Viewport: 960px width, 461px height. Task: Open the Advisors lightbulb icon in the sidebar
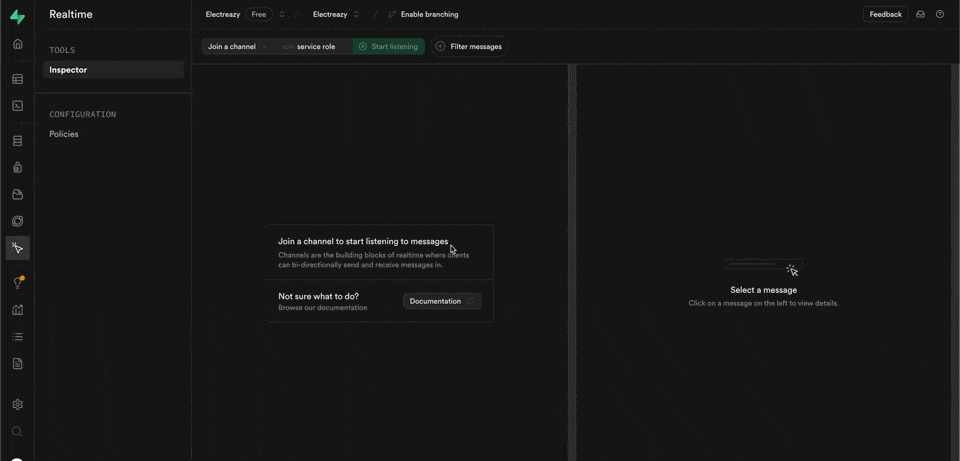[x=18, y=282]
